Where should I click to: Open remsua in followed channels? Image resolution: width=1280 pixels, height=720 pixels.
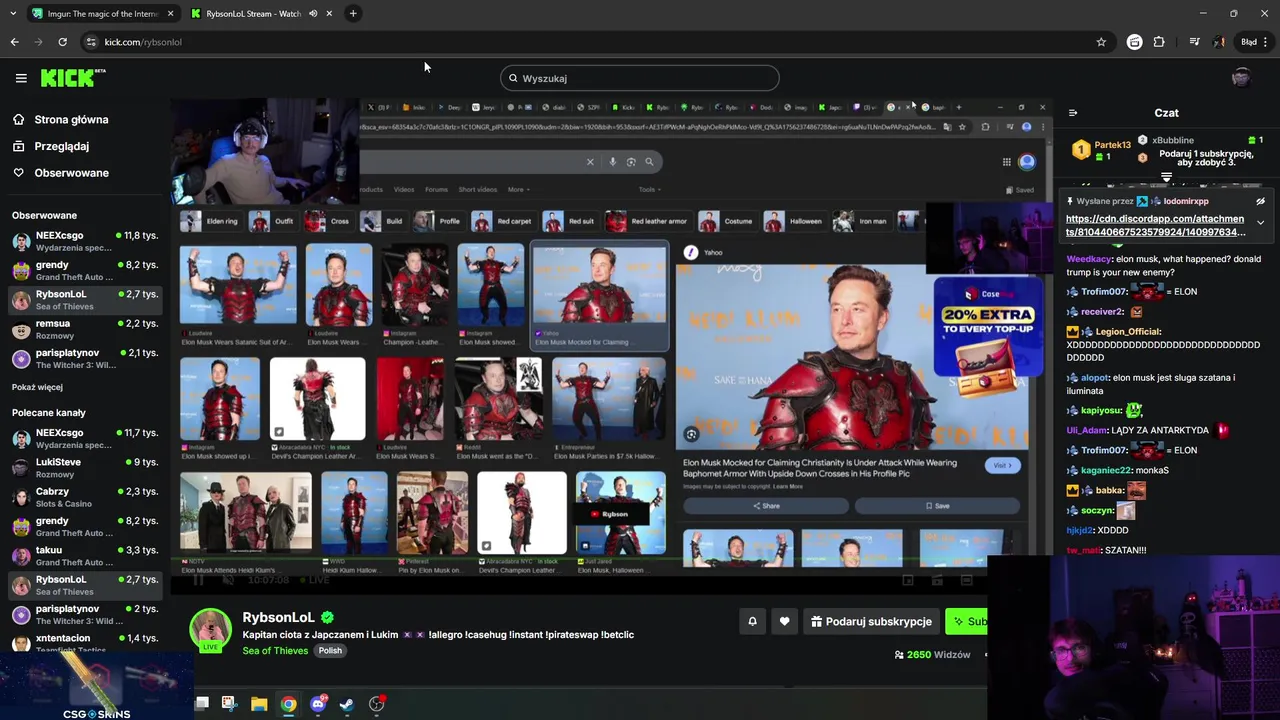coord(84,329)
